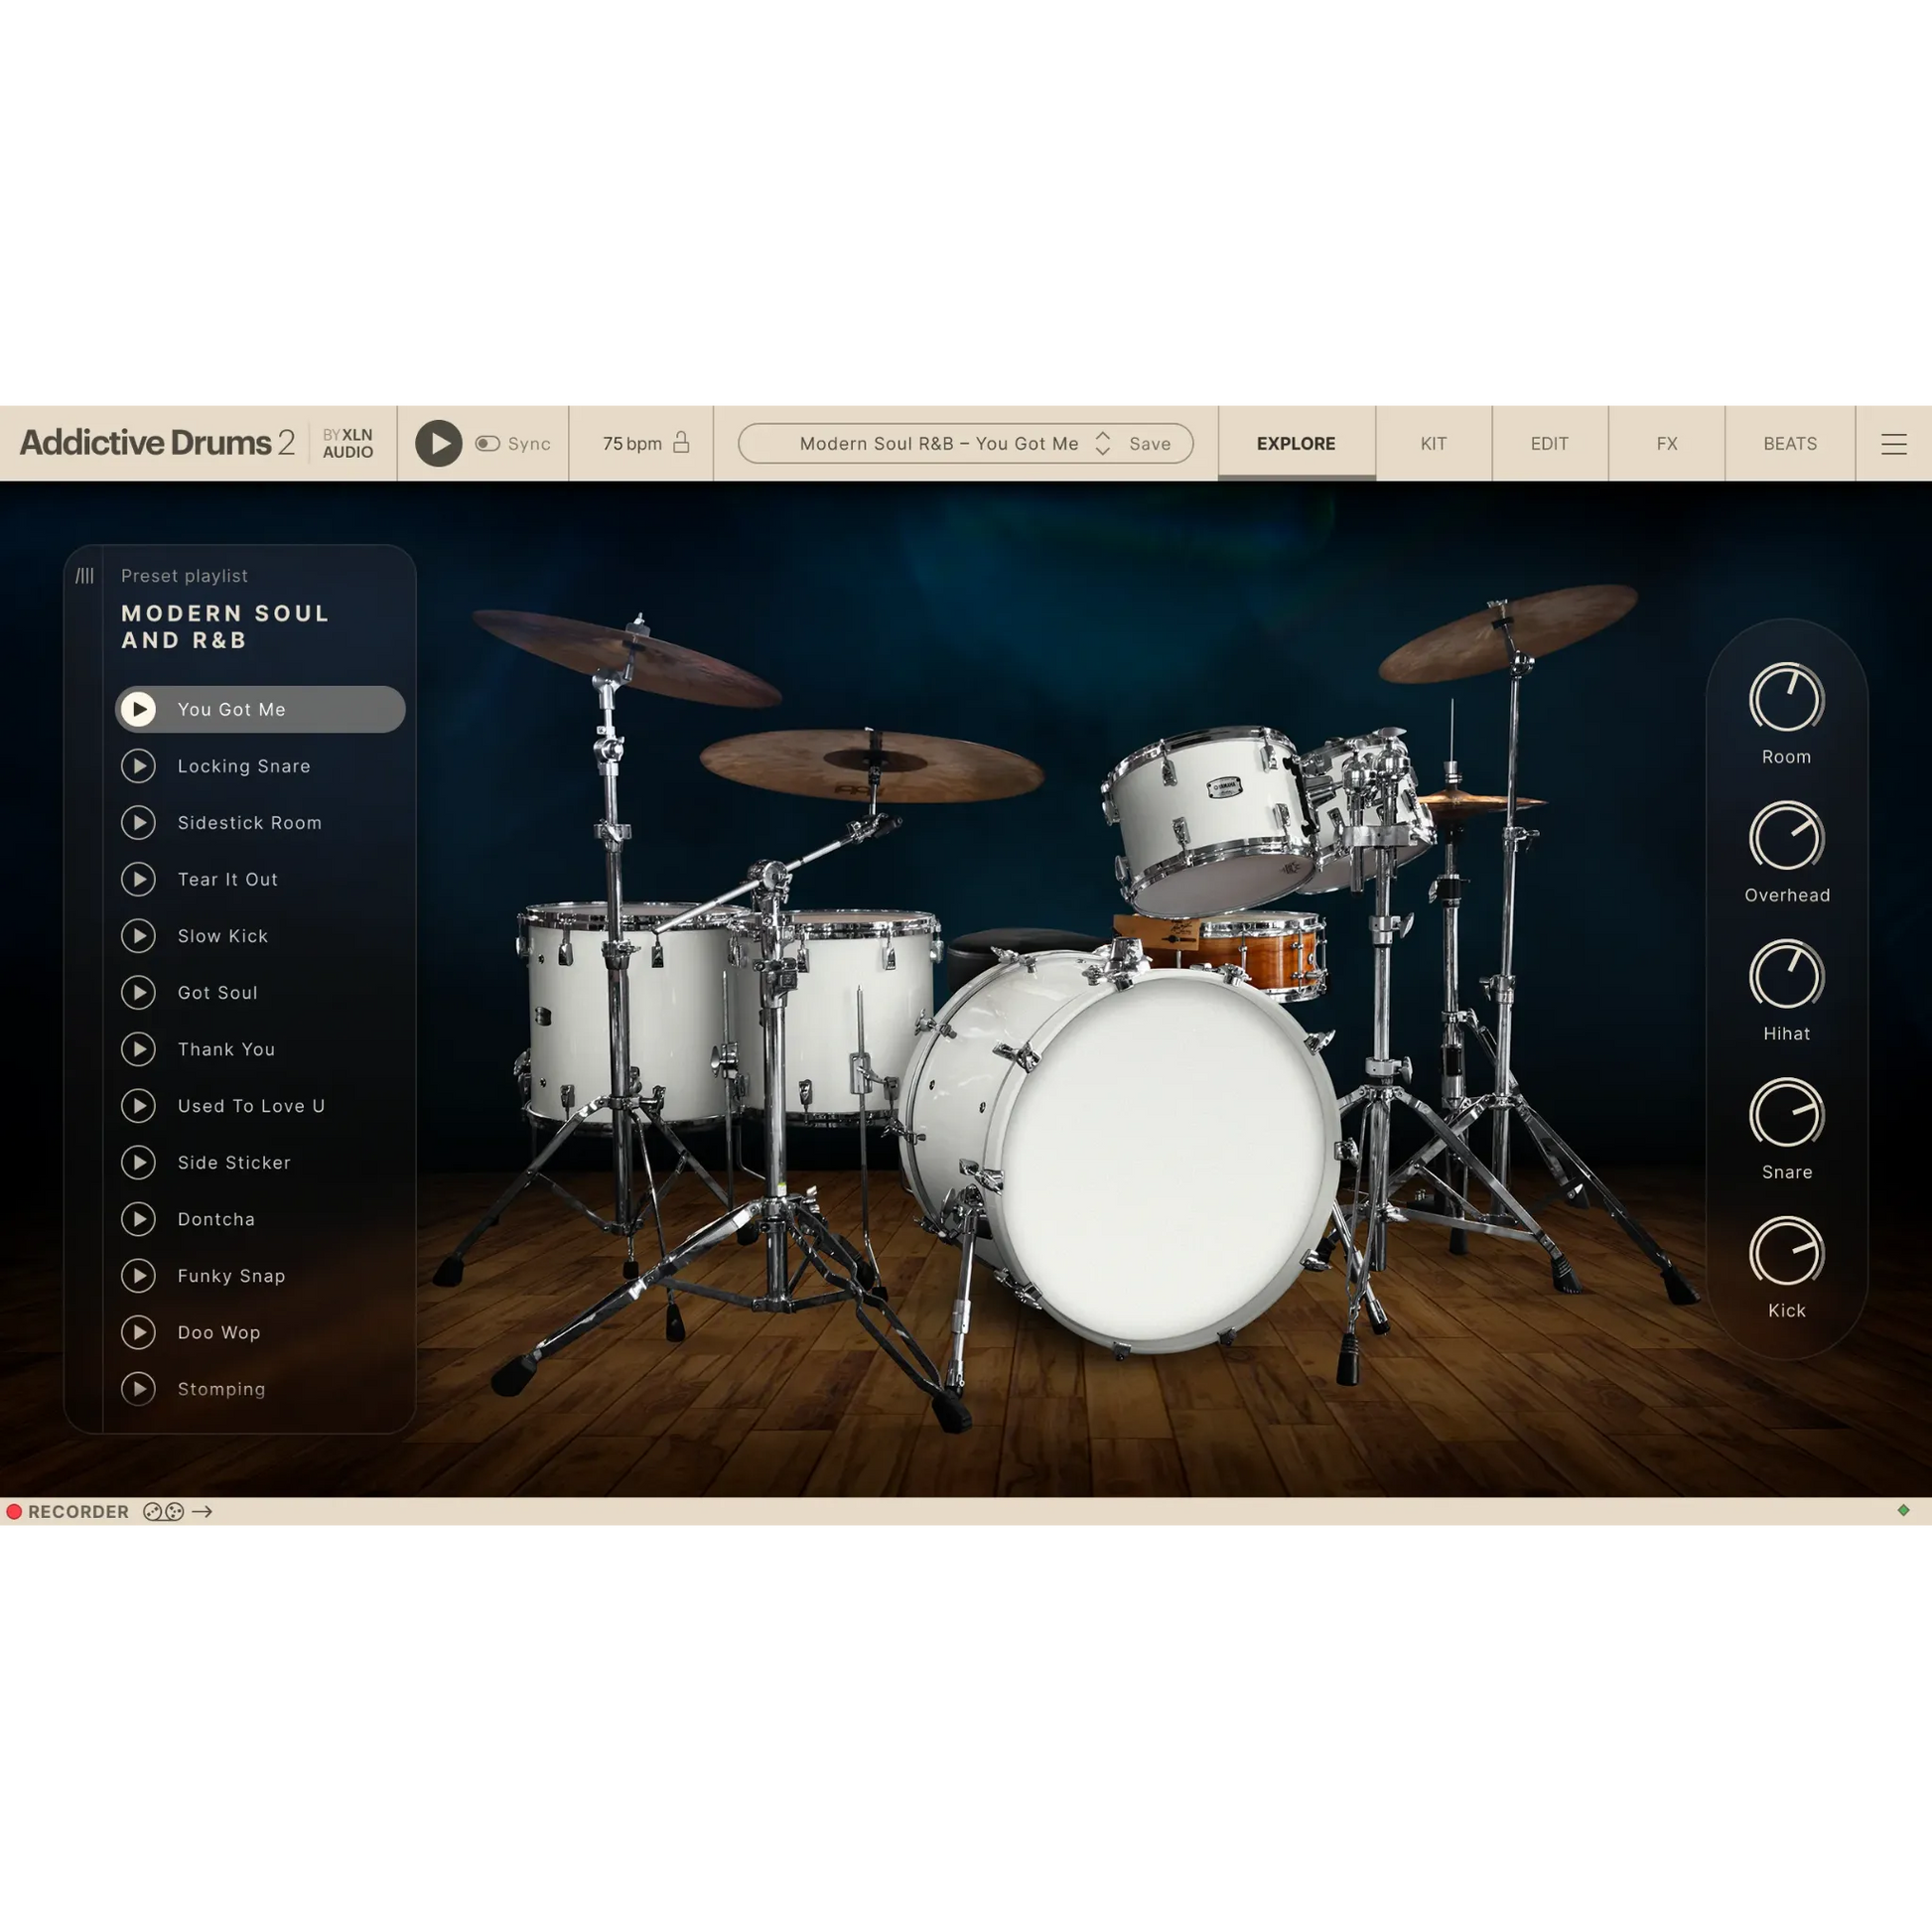This screenshot has height=1932, width=1932.
Task: Play the Tear It Out preset
Action: click(139, 879)
